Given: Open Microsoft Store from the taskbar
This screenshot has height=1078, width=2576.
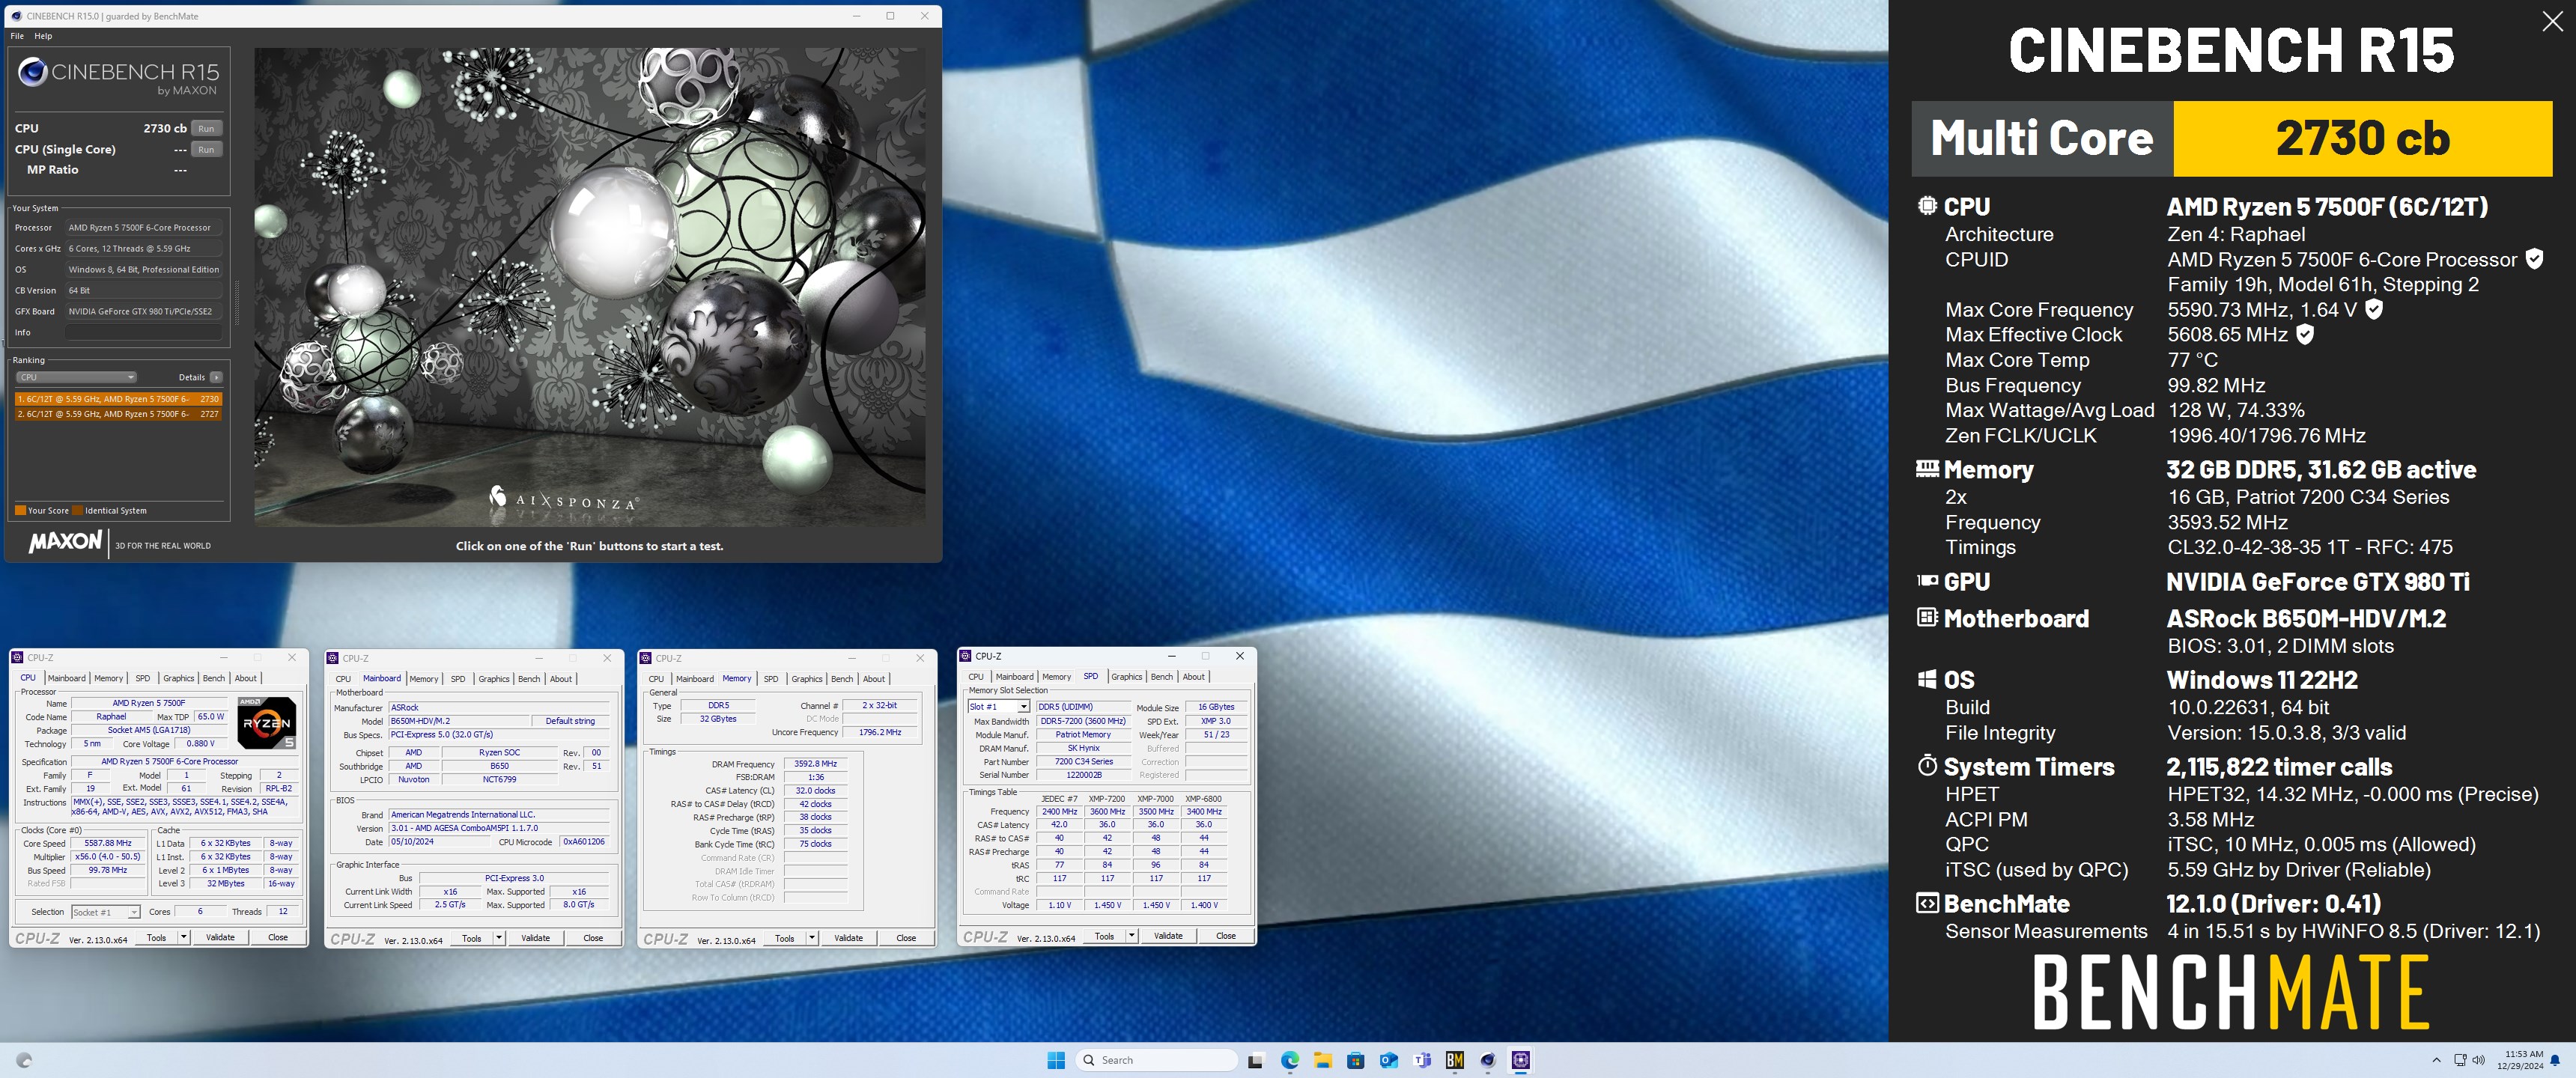Looking at the screenshot, I should [1355, 1060].
